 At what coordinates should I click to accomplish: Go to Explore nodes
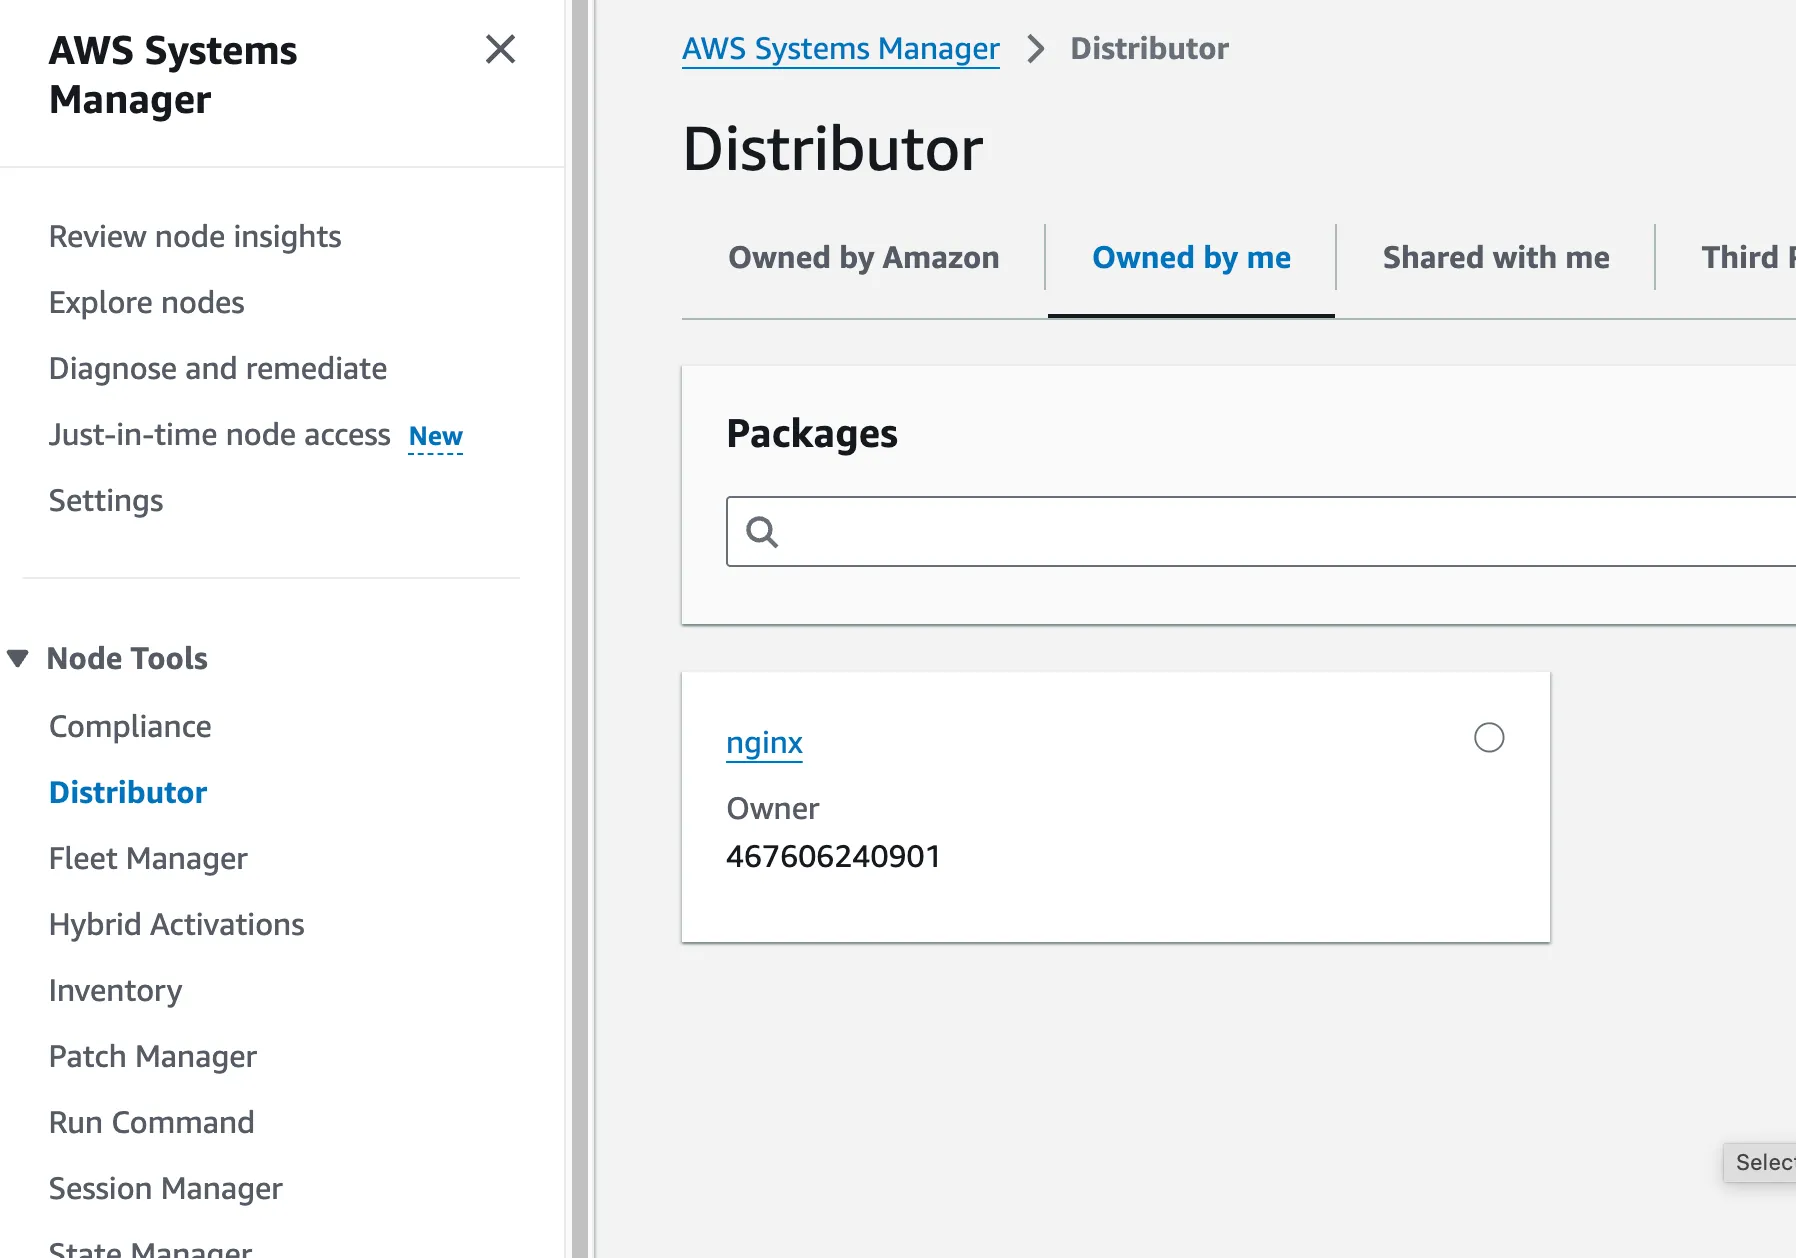(x=147, y=303)
